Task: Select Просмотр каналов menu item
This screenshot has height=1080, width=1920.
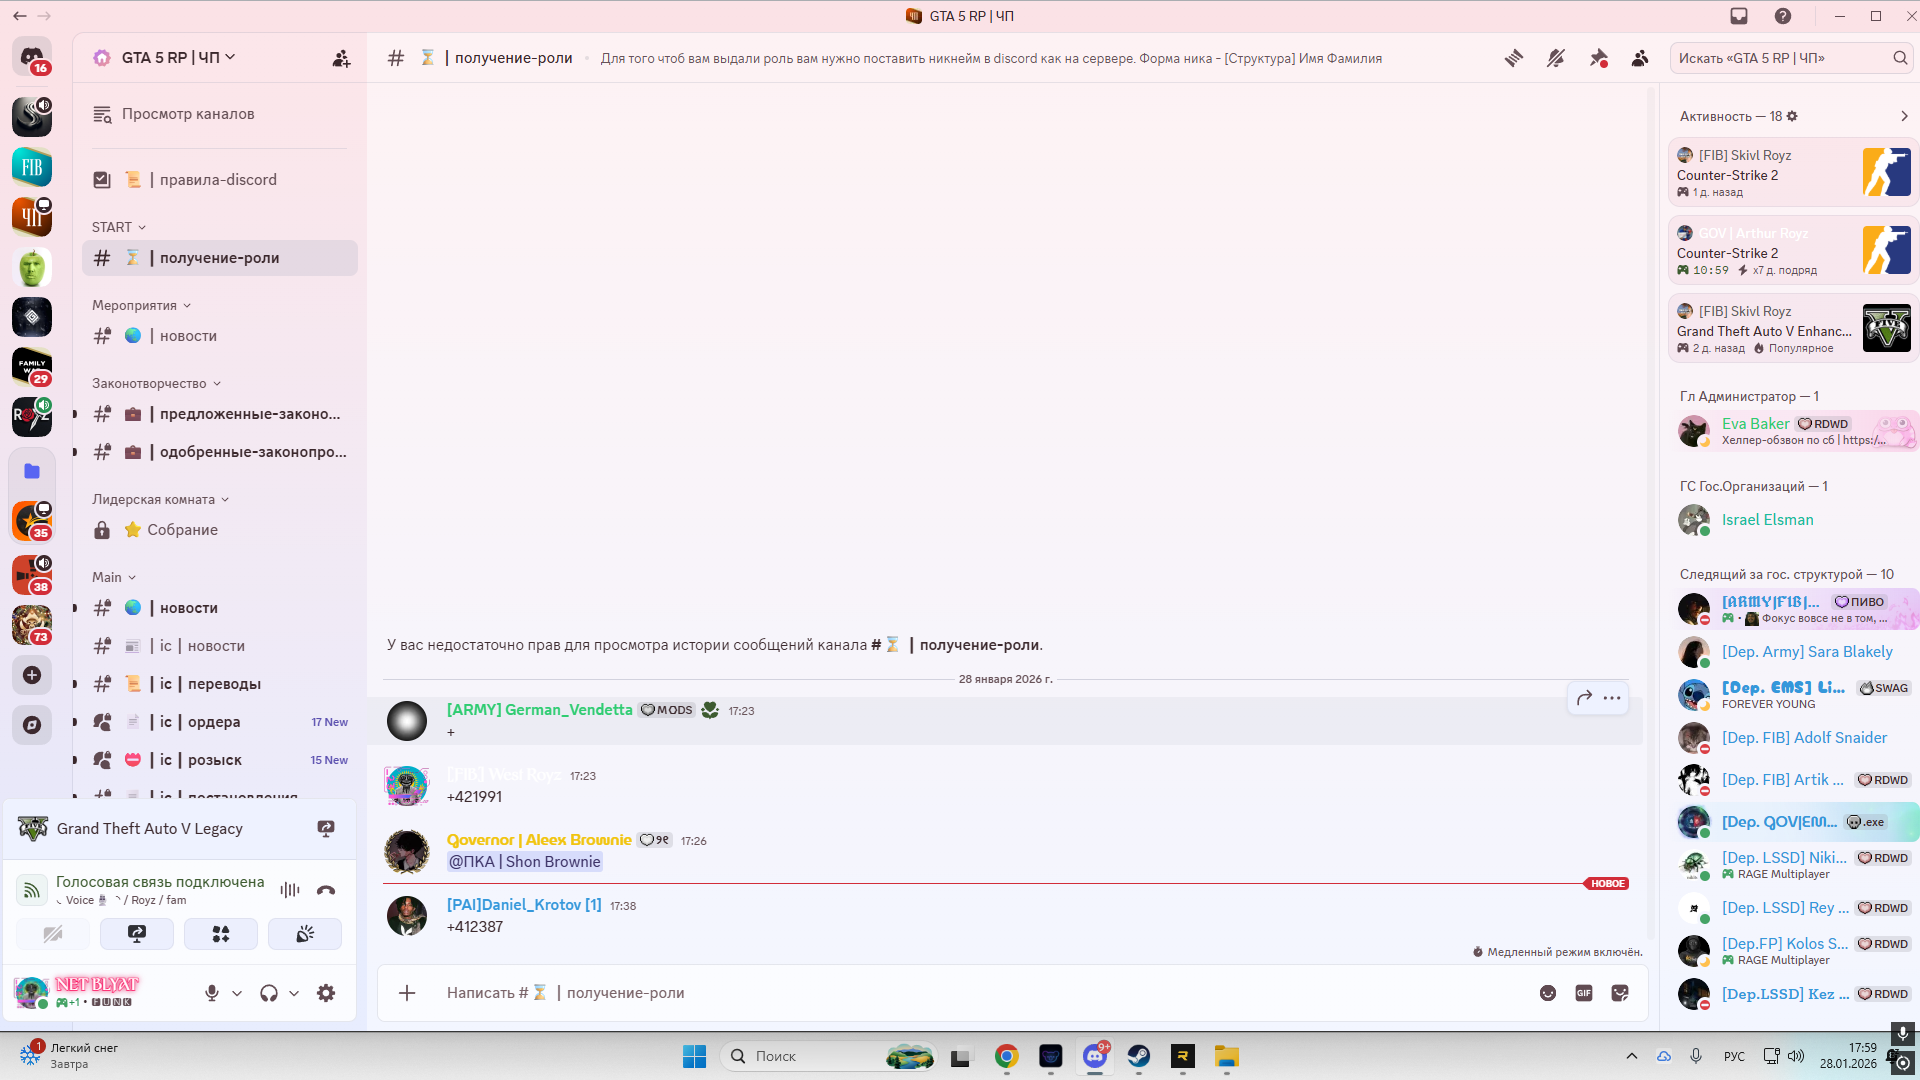Action: coord(188,114)
